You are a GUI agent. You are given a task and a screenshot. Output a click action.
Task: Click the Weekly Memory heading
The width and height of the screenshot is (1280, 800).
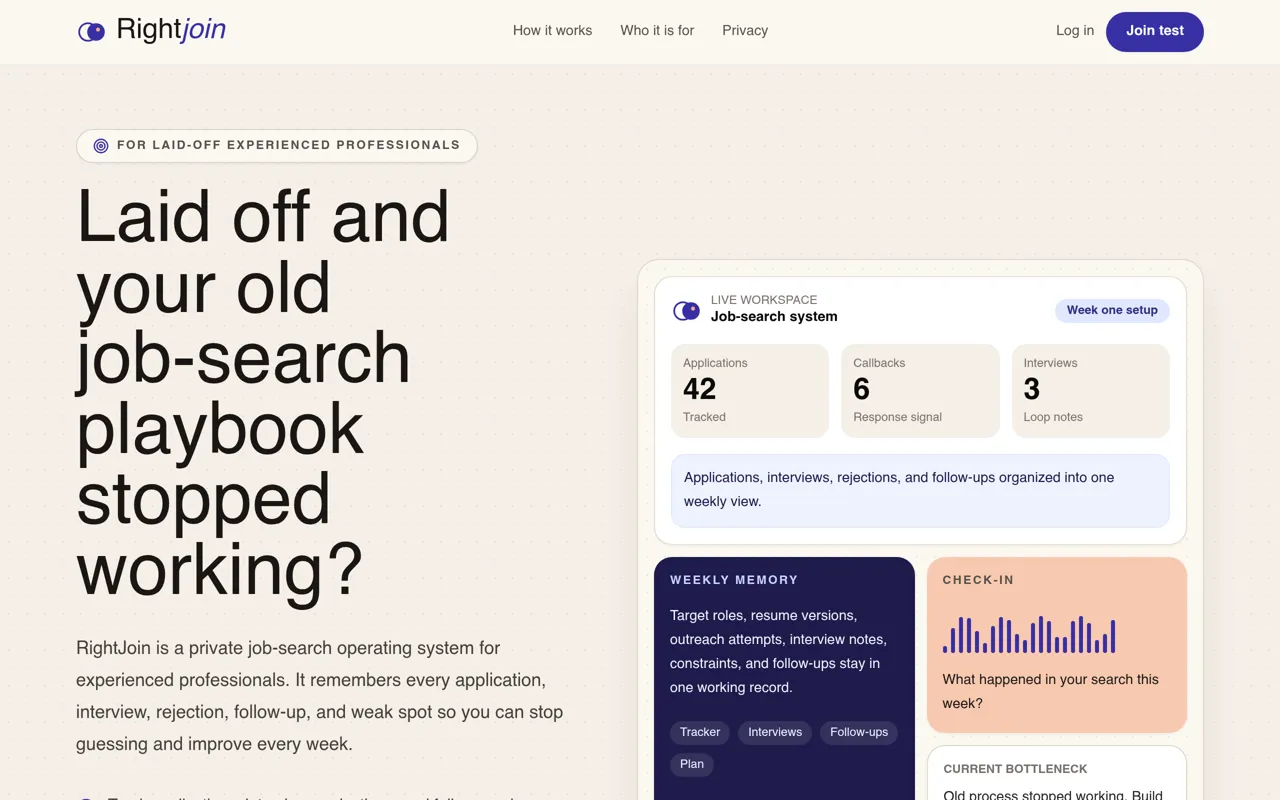point(734,580)
